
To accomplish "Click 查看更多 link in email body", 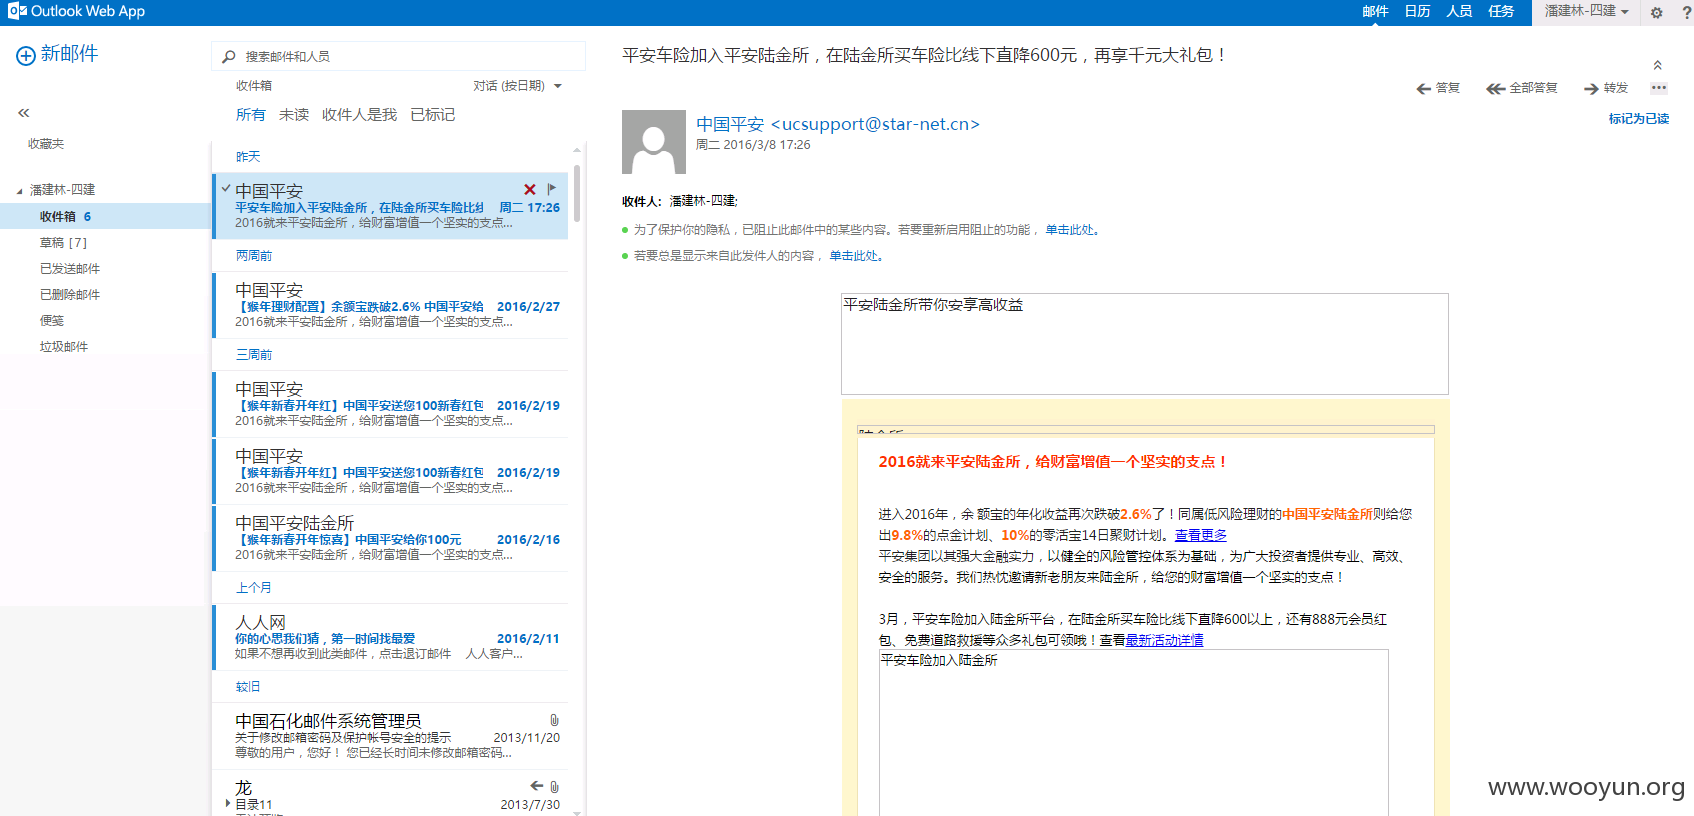I will coord(1200,535).
